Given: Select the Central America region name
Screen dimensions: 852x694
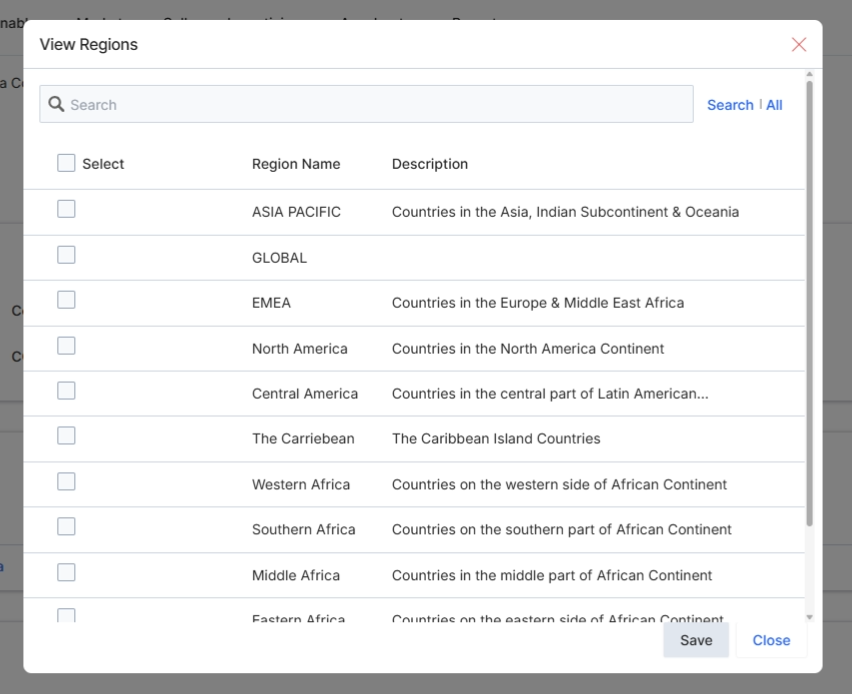Looking at the screenshot, I should (305, 393).
